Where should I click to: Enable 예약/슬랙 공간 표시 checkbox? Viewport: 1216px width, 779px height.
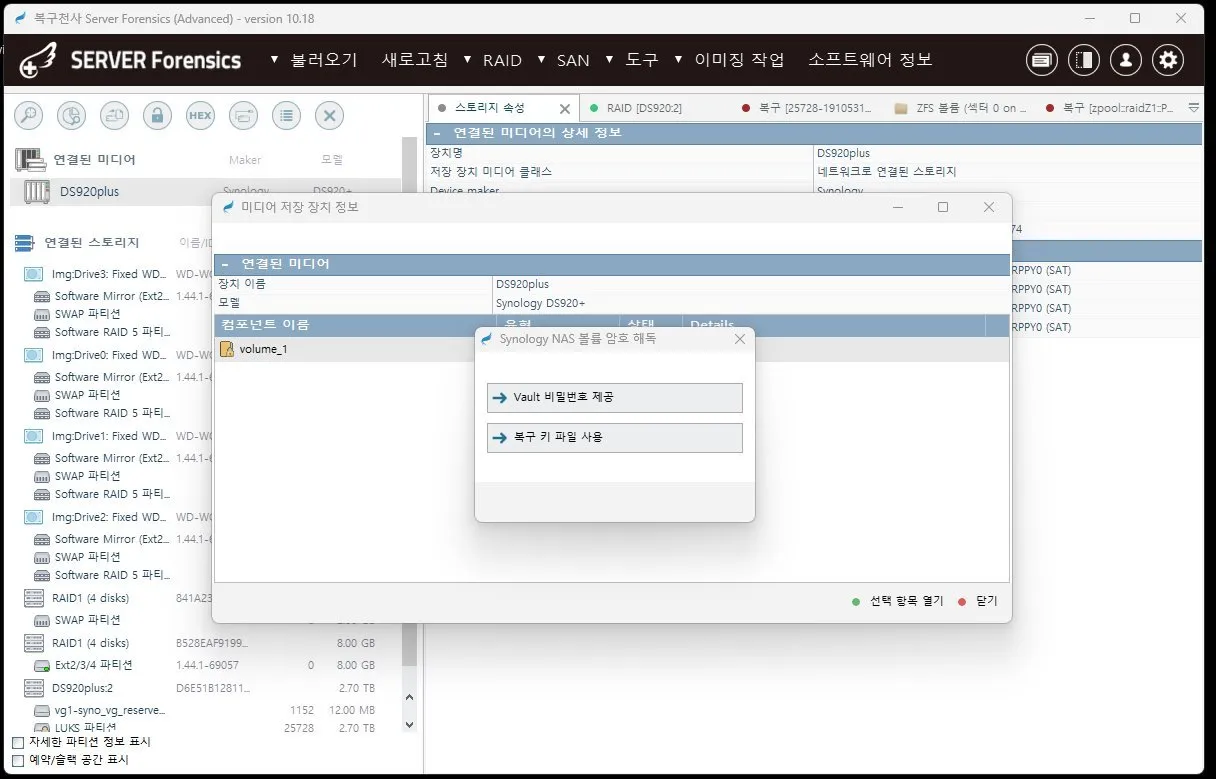click(17, 760)
